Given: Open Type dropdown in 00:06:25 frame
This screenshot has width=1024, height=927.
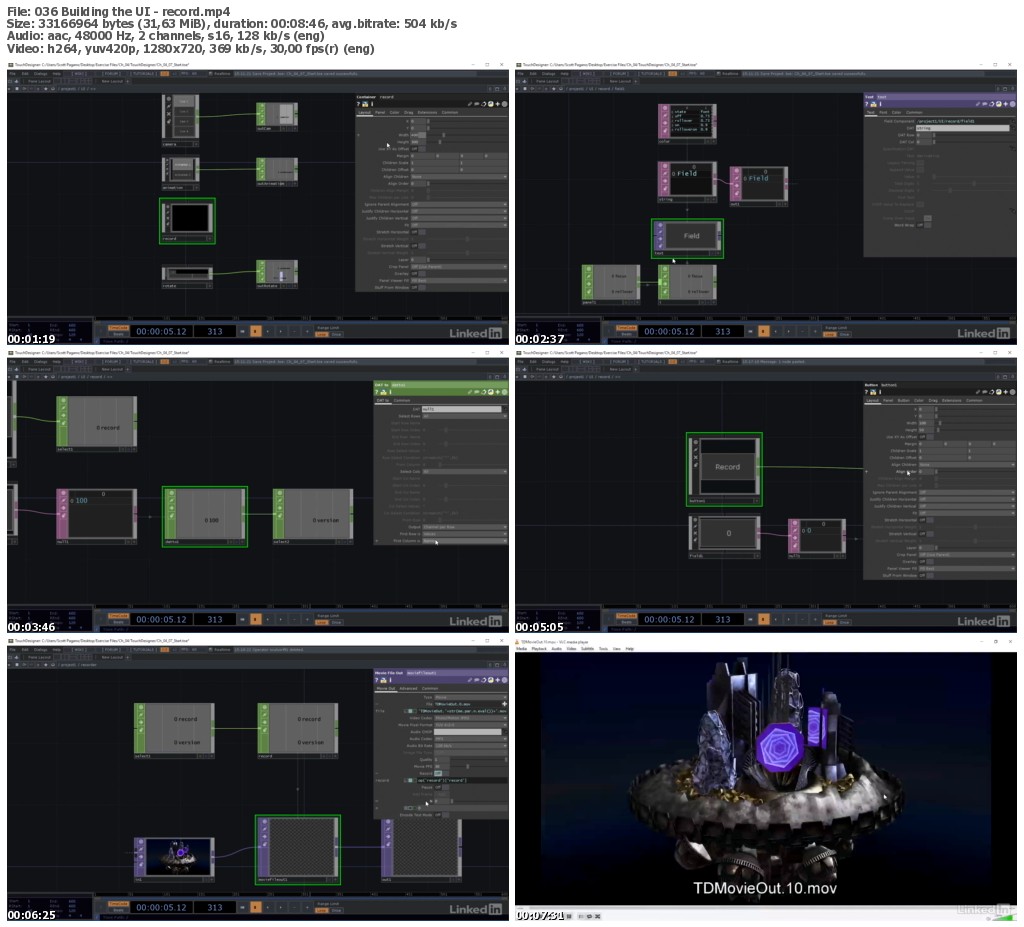Looking at the screenshot, I should point(470,697).
